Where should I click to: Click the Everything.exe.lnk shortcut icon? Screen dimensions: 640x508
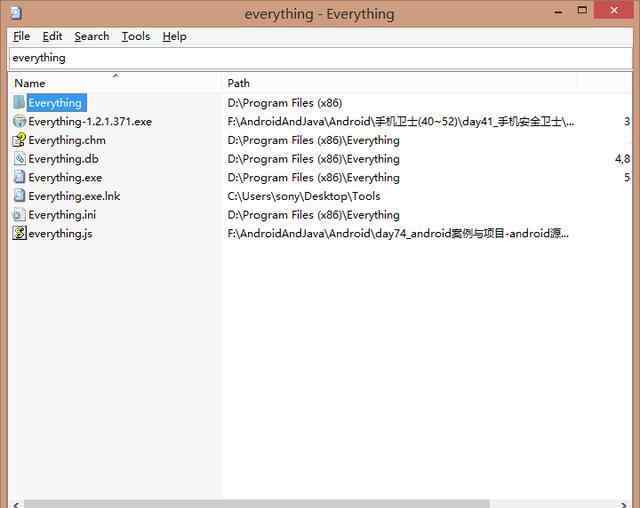click(x=19, y=196)
